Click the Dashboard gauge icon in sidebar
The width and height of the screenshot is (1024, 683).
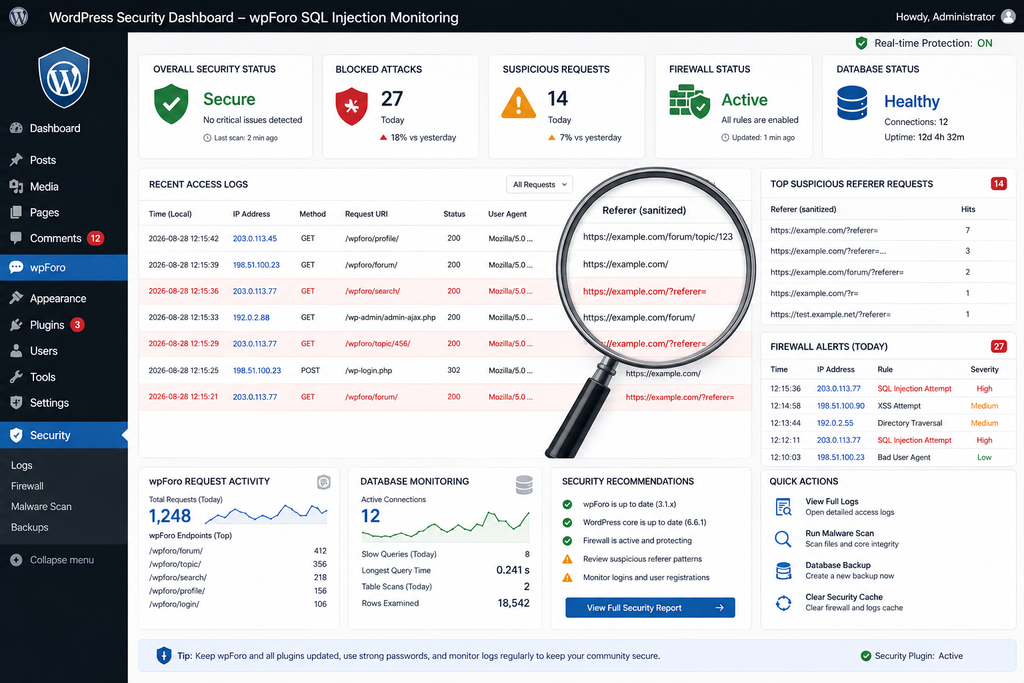point(16,128)
